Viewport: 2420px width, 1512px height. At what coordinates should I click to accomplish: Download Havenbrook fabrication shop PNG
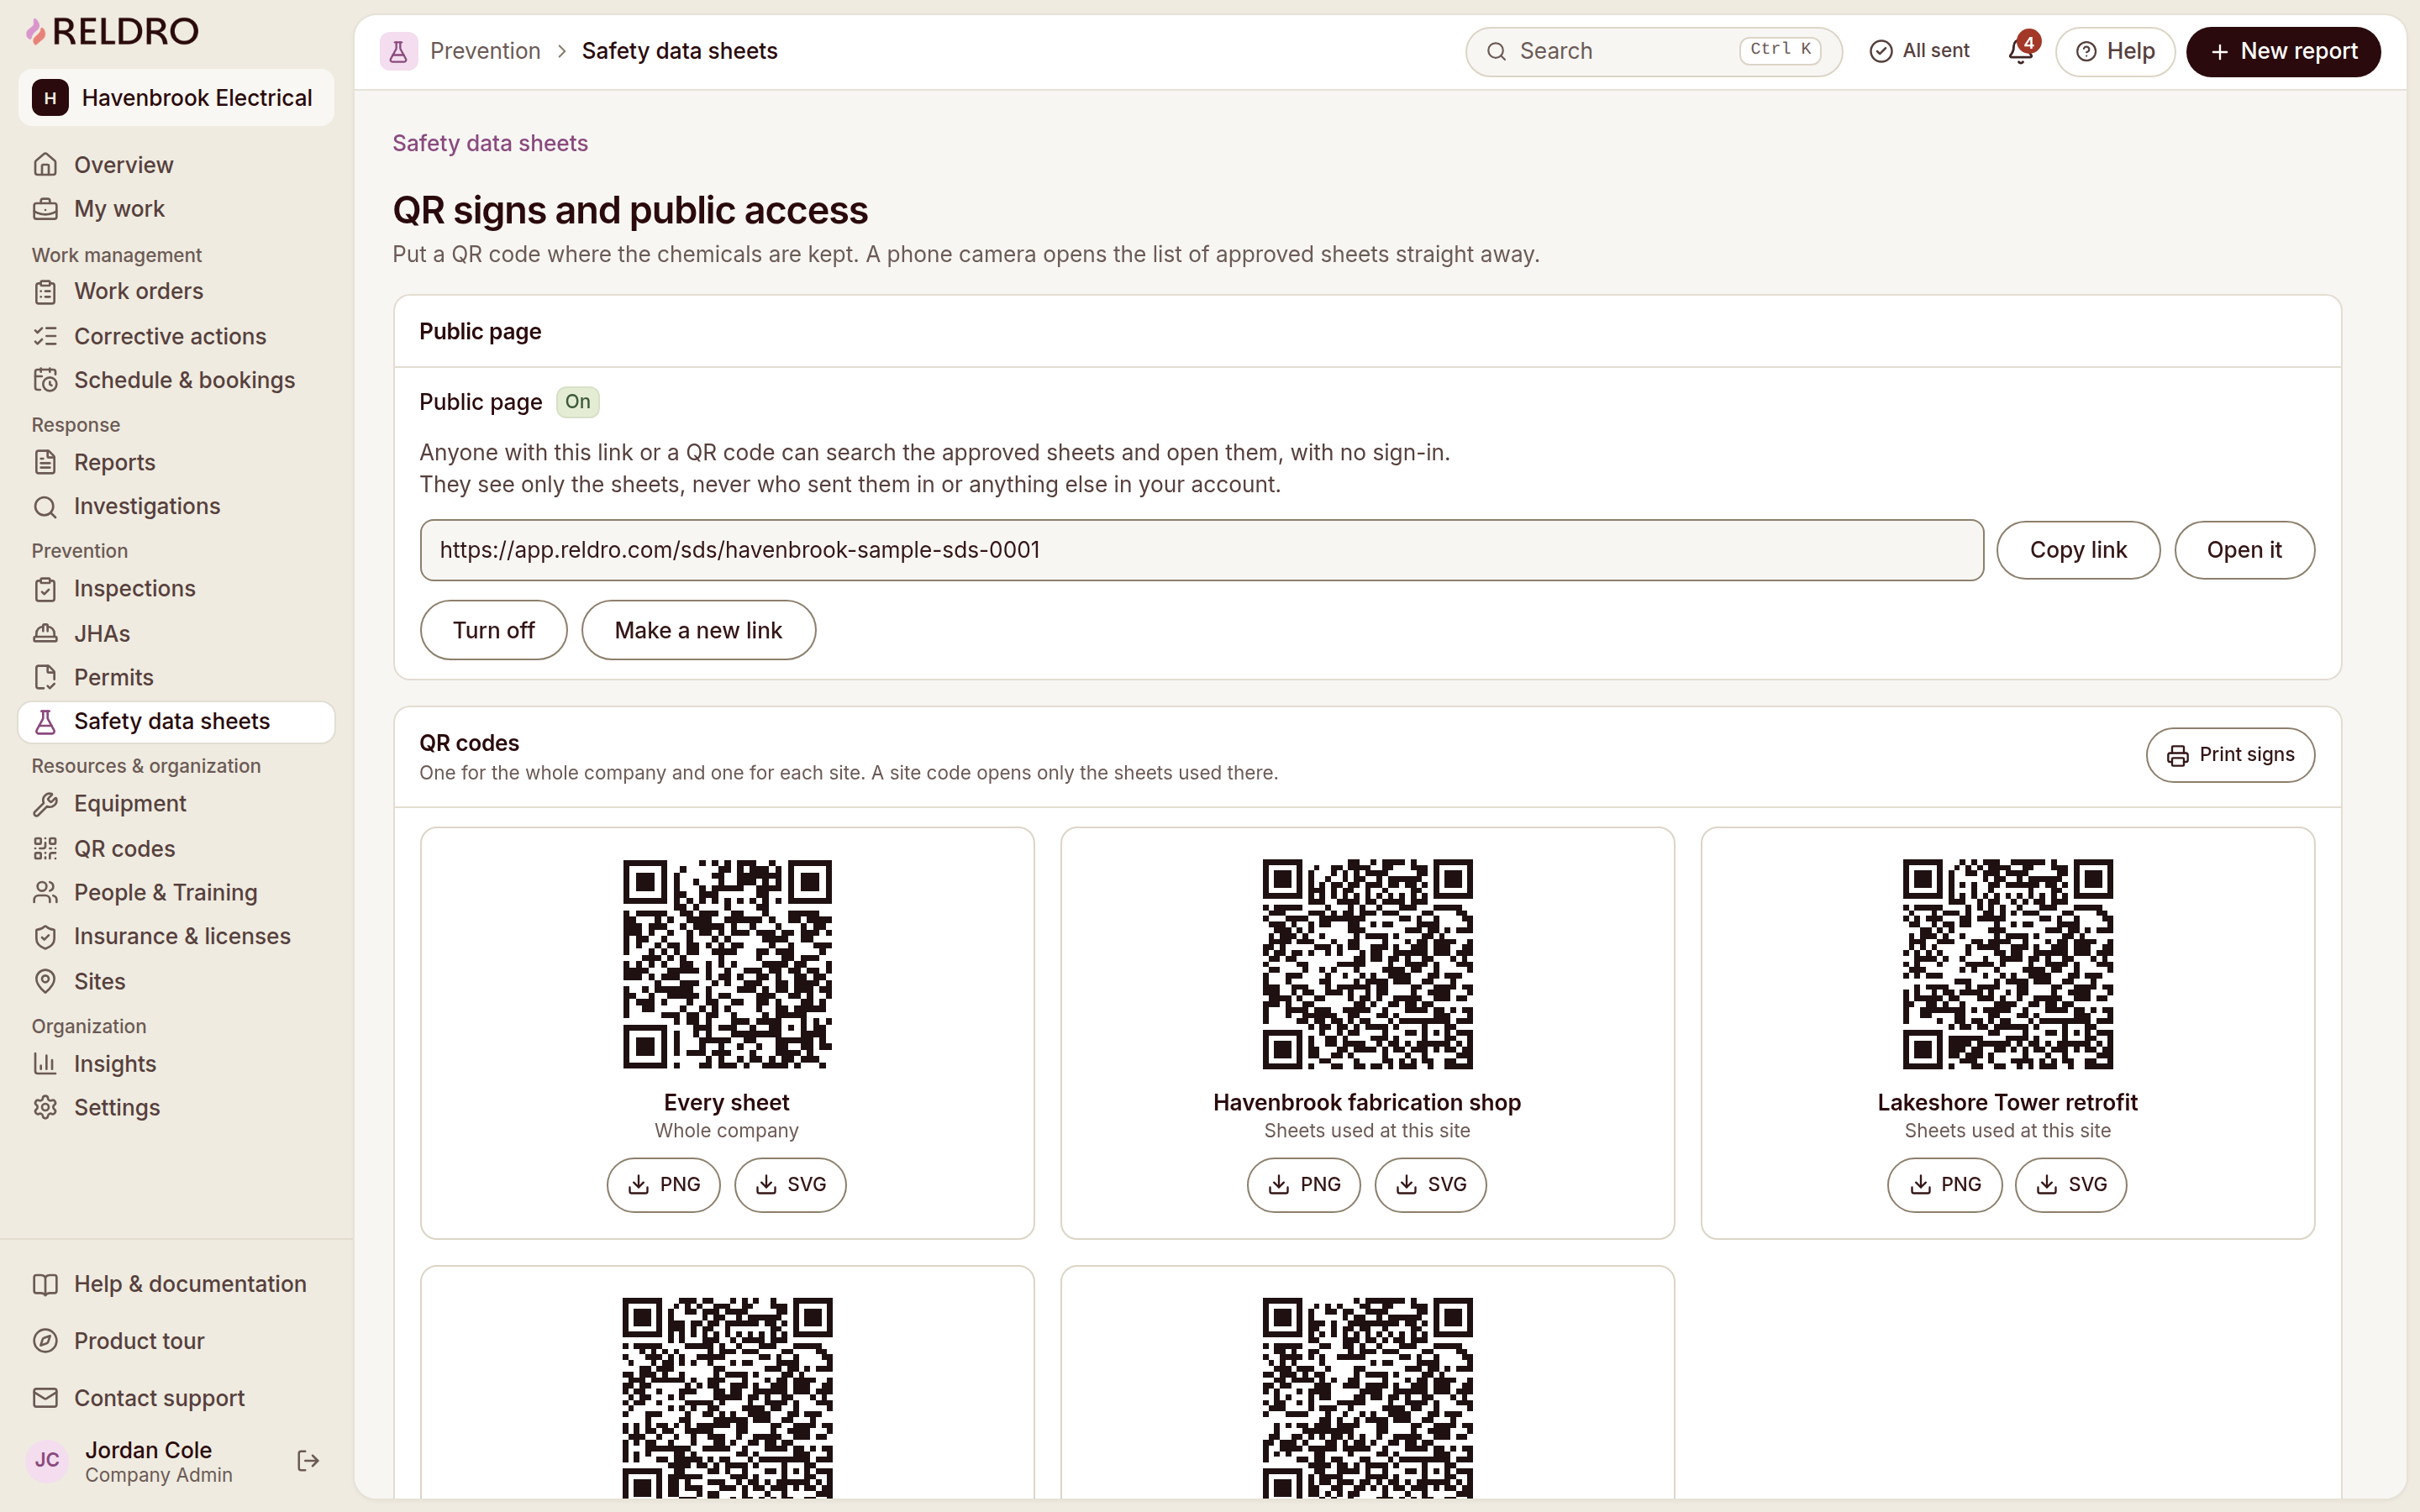pos(1303,1185)
